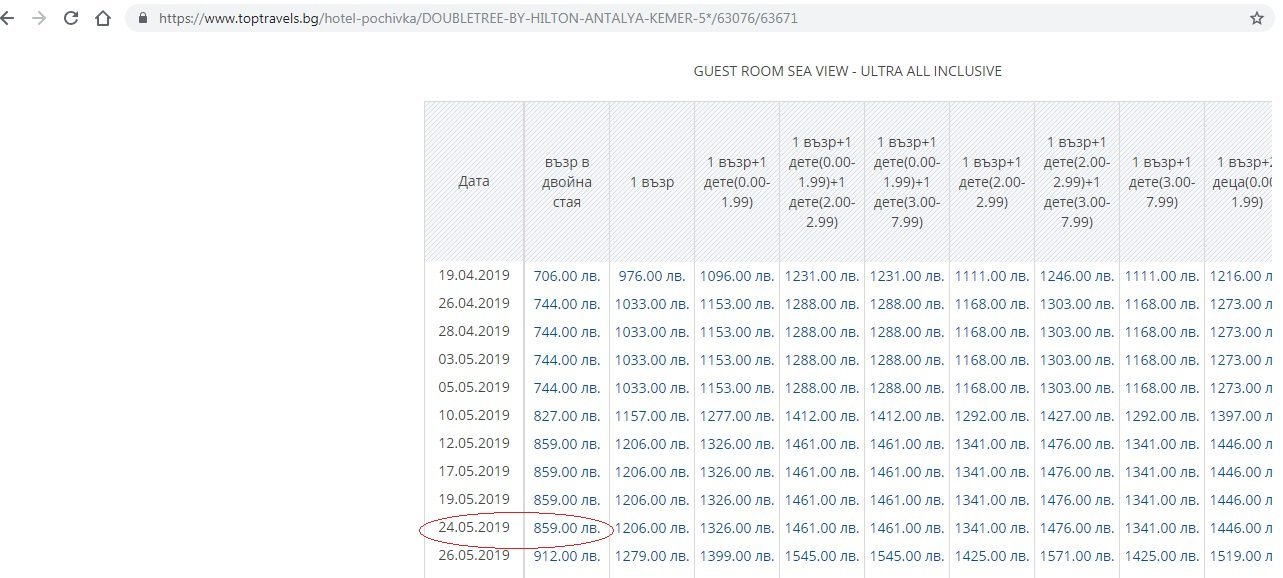Viewport: 1283px width, 578px height.
Task: Click the 706.00 лв. price for 19.04.2019
Action: [567, 276]
